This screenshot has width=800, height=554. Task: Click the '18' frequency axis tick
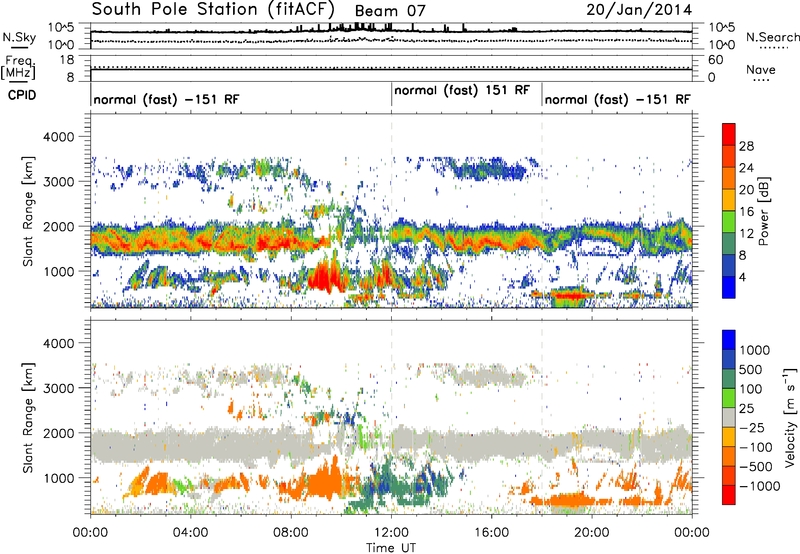pyautogui.click(x=67, y=60)
